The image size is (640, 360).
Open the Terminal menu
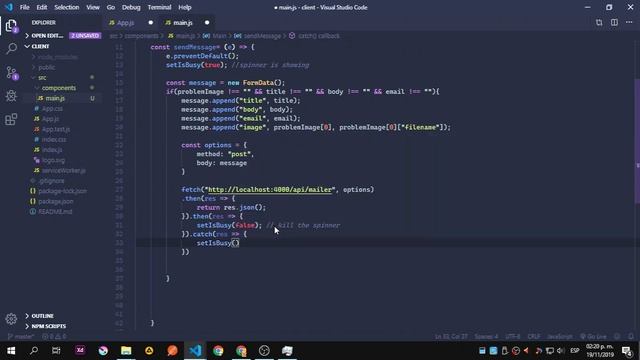(x=159, y=7)
